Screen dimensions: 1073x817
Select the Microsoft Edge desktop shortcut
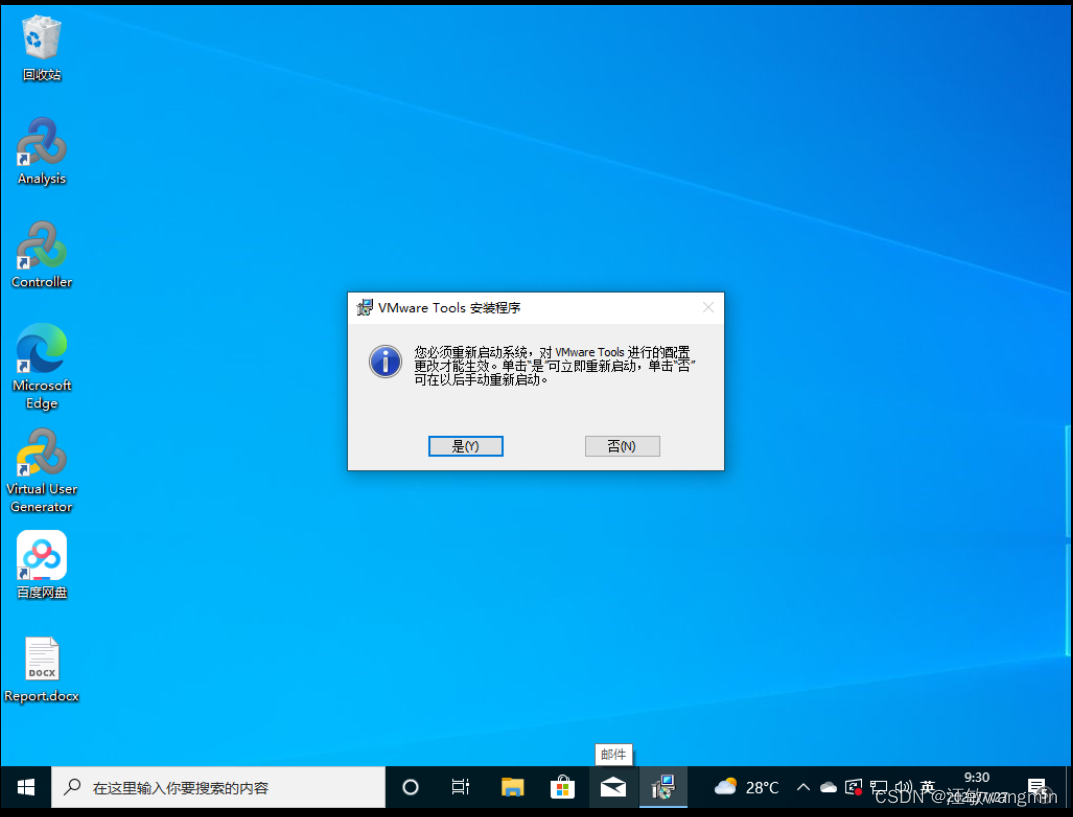[42, 367]
